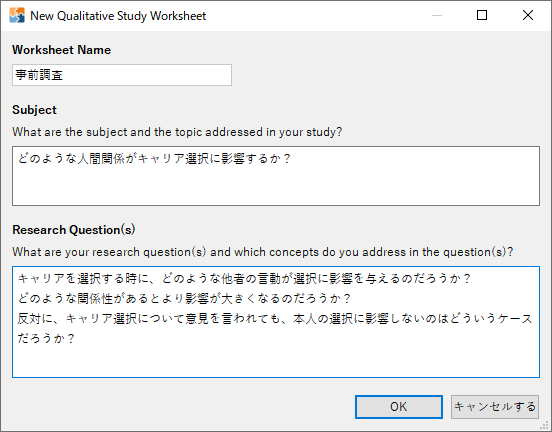Click the Subject heading label
Viewport: 552px width, 432px height.
[x=34, y=110]
